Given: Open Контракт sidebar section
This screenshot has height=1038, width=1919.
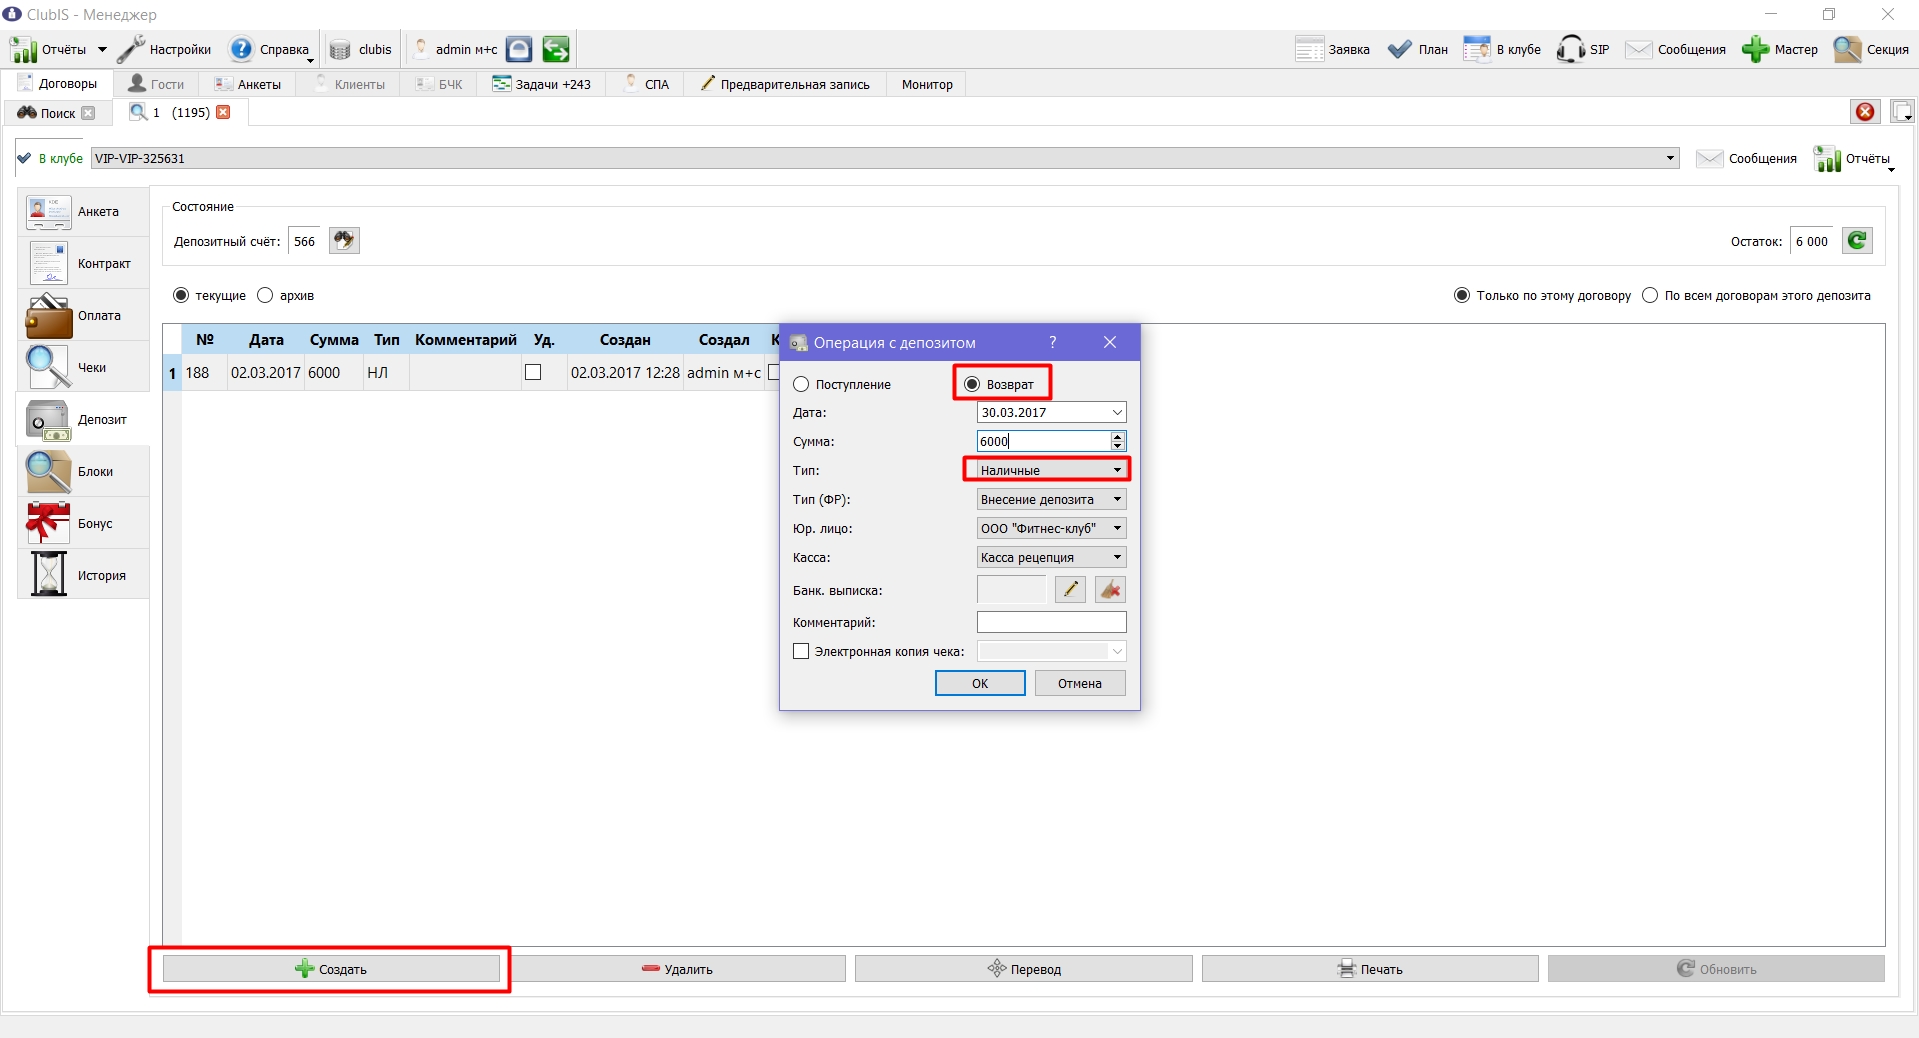Looking at the screenshot, I should 83,263.
